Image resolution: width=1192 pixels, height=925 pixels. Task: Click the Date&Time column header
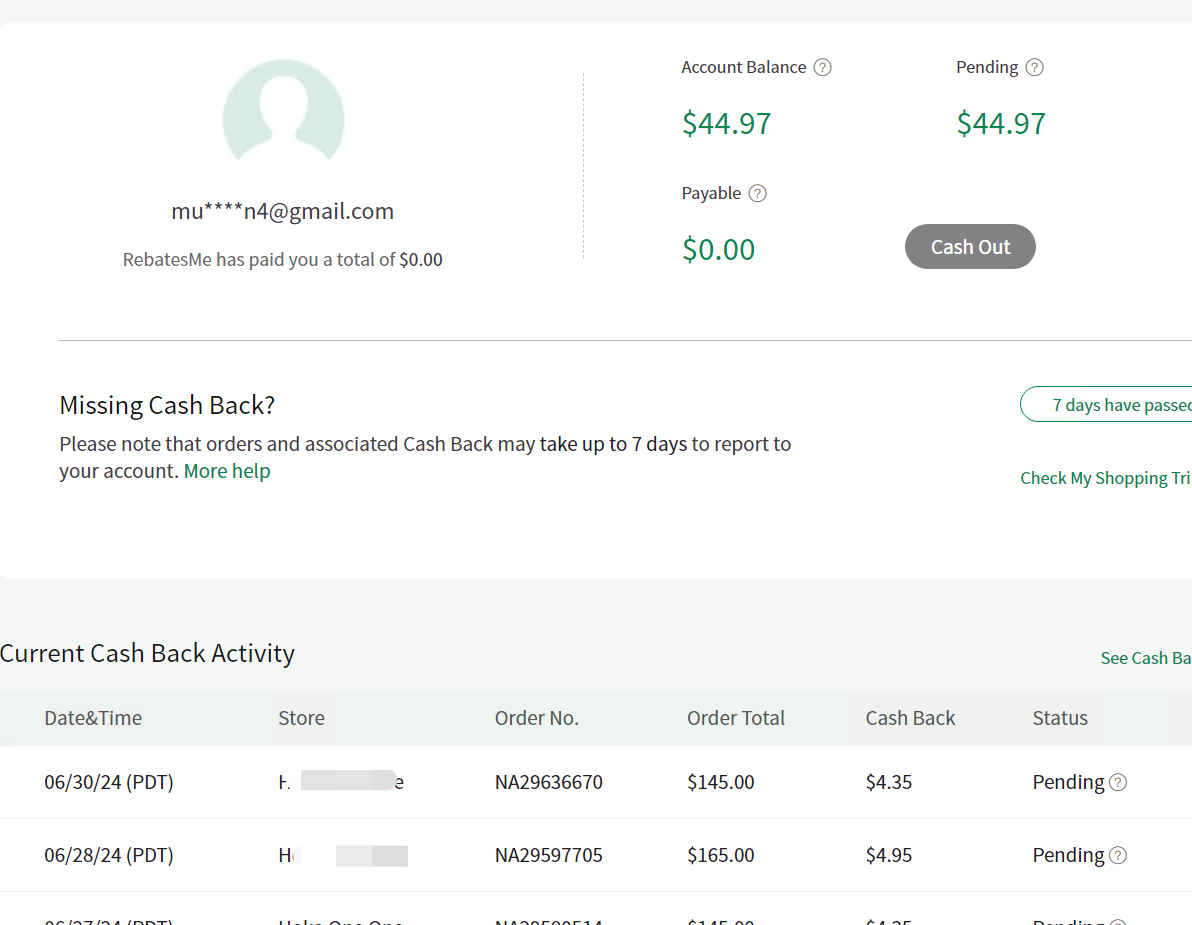93,718
